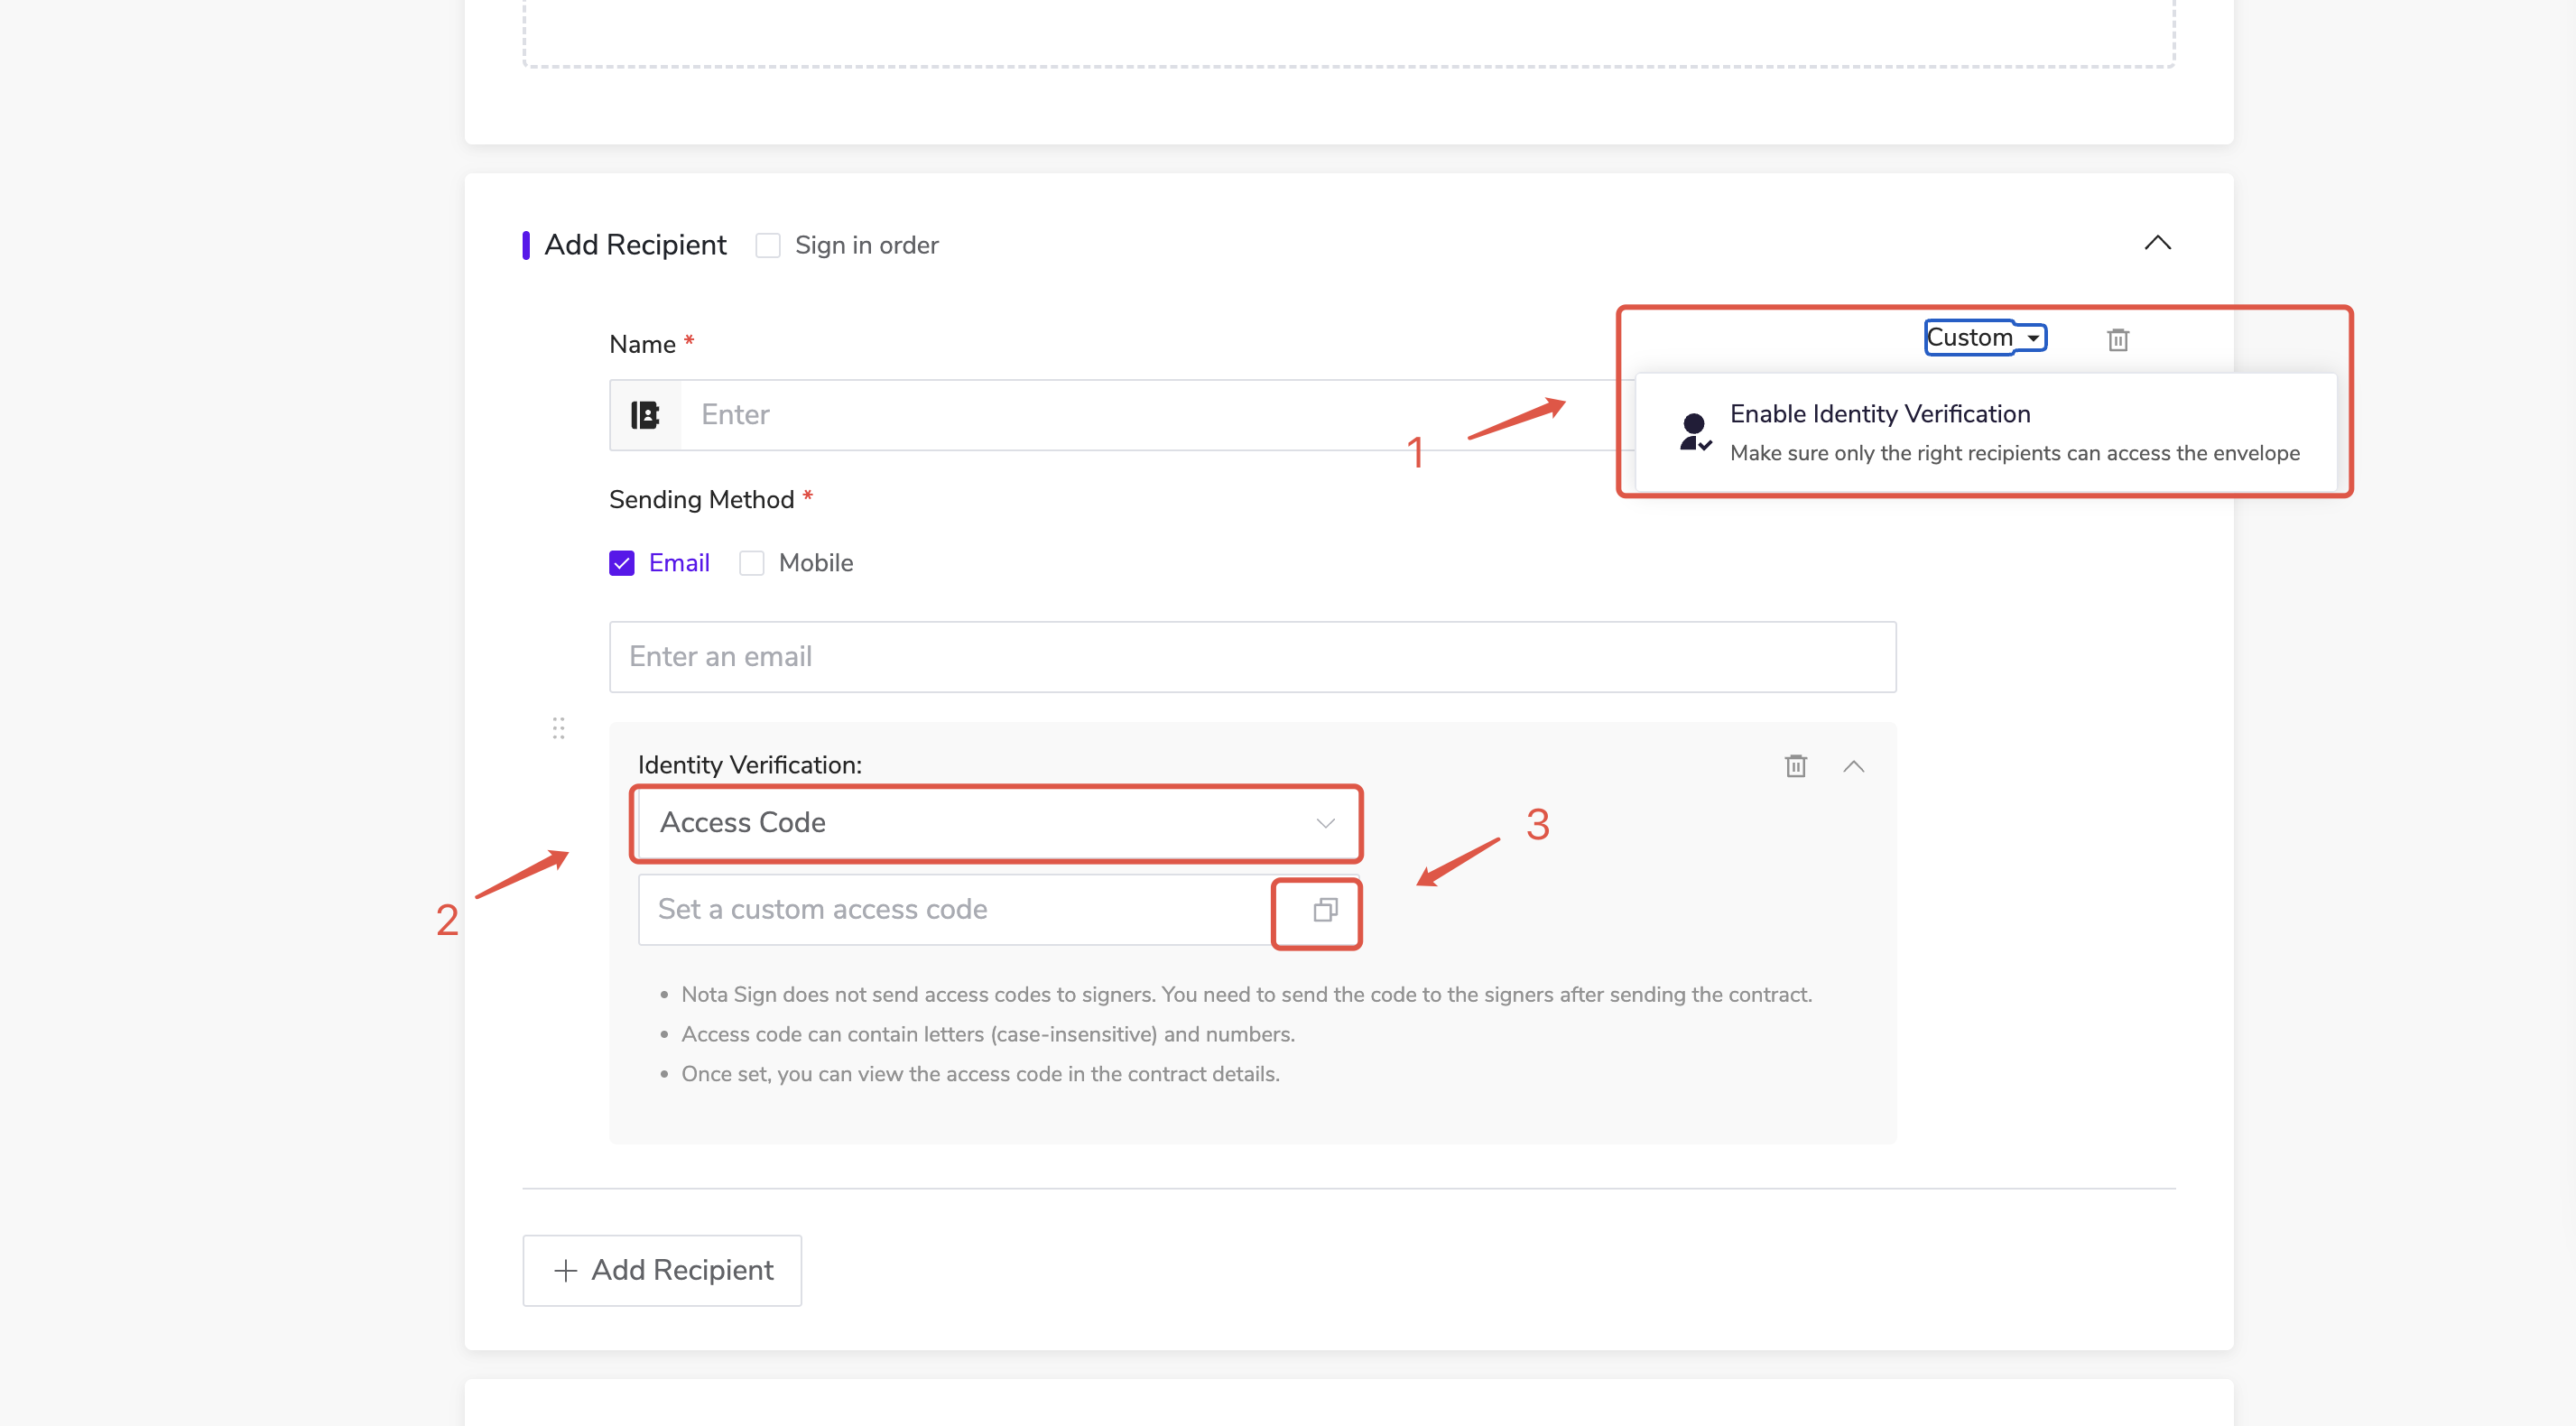Delete the Identity Verification section via trash icon
The width and height of the screenshot is (2576, 1426).
tap(1795, 766)
